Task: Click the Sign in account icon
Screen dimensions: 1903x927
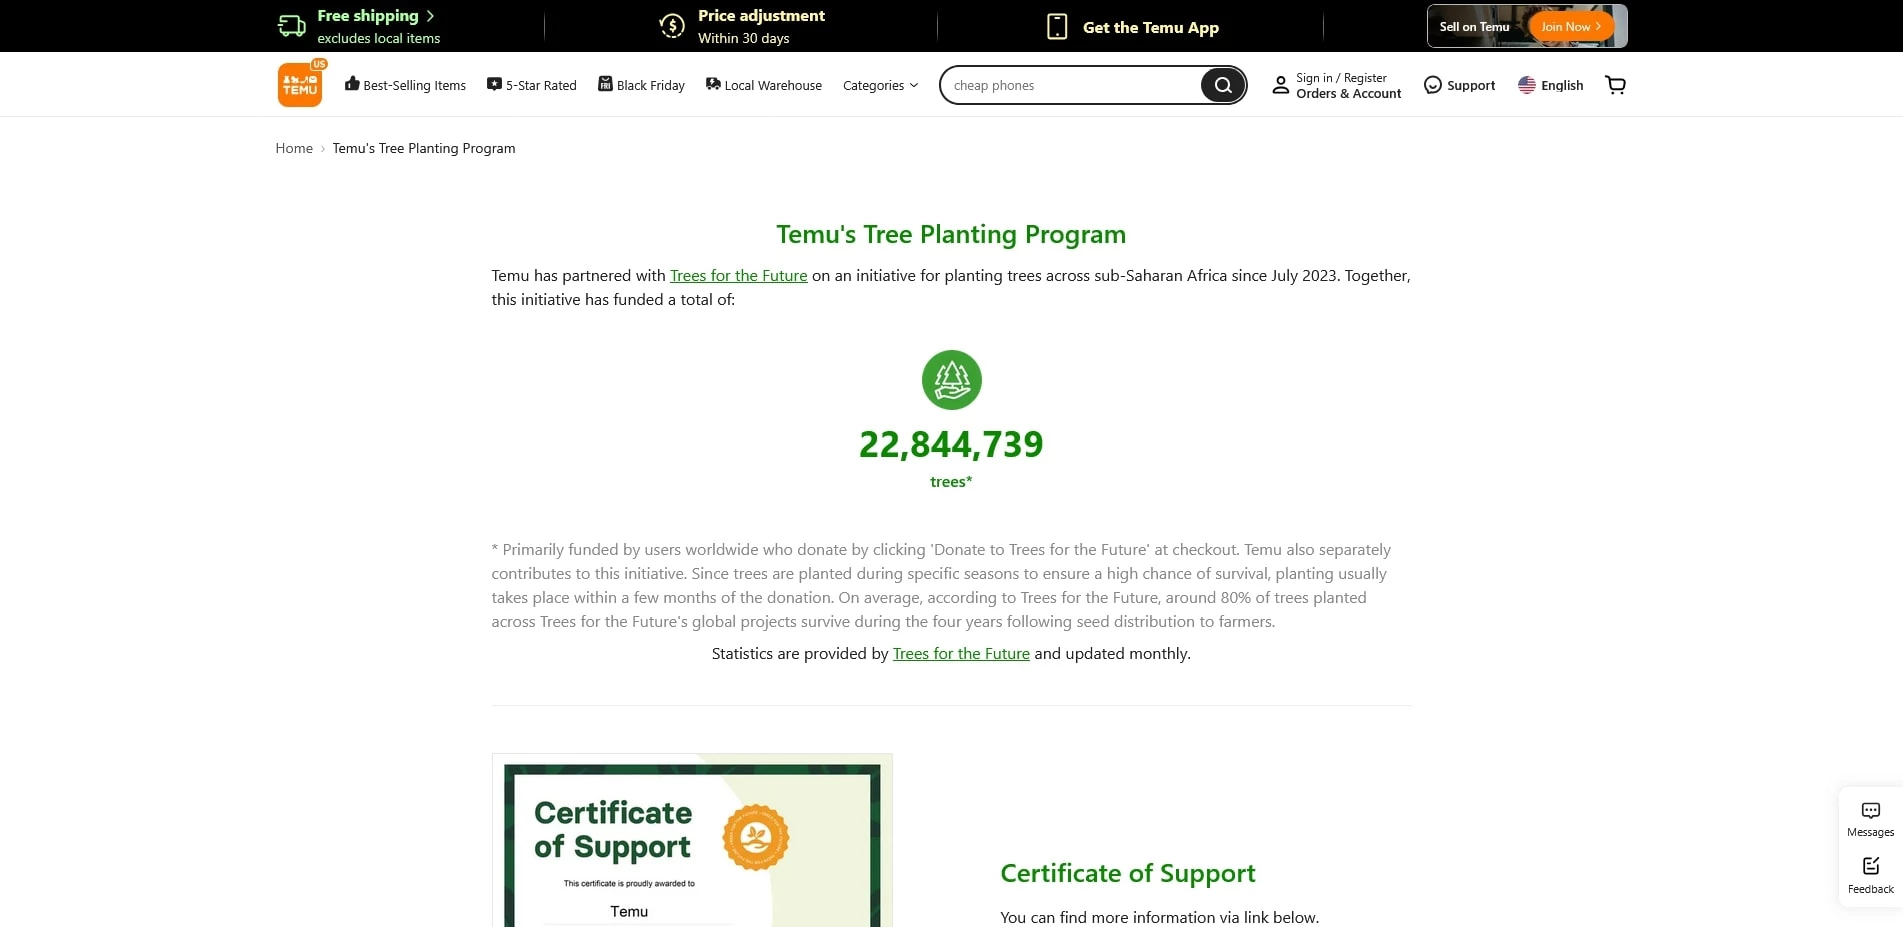Action: [x=1281, y=85]
